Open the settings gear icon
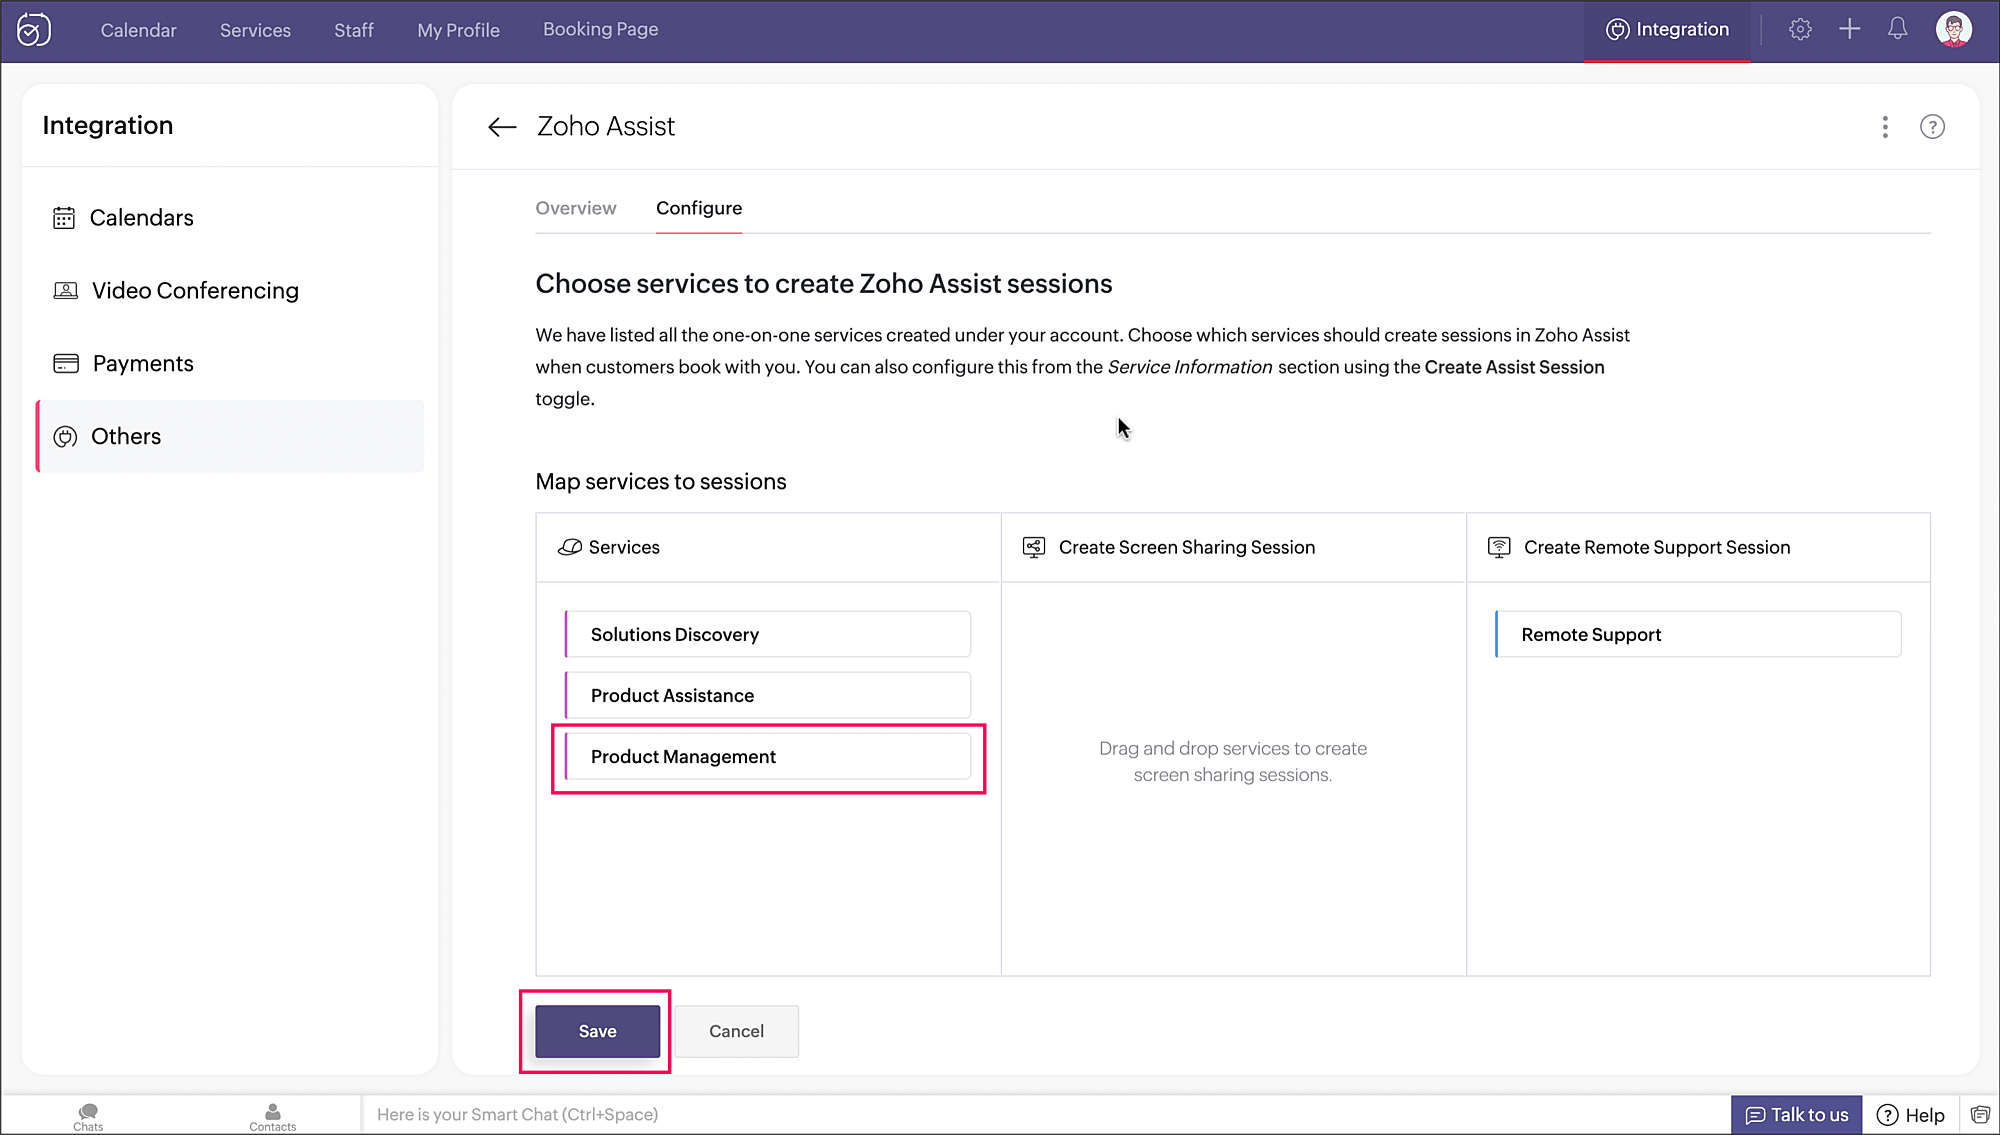Viewport: 2000px width, 1135px height. point(1800,30)
